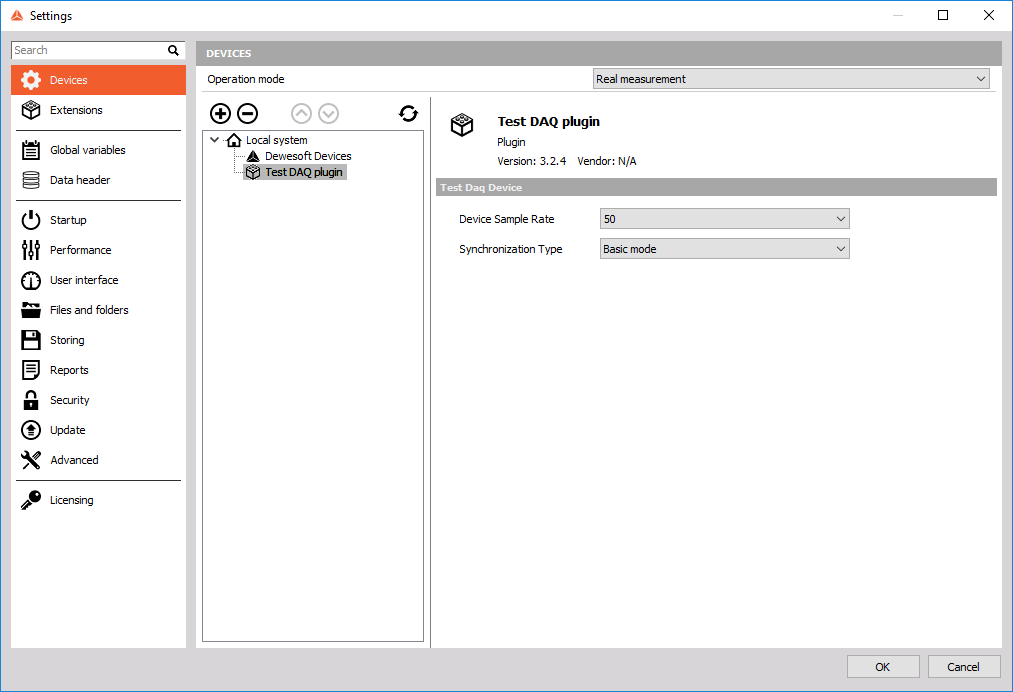The height and width of the screenshot is (692, 1013).
Task: Open the Storing settings label
Action: click(x=67, y=341)
